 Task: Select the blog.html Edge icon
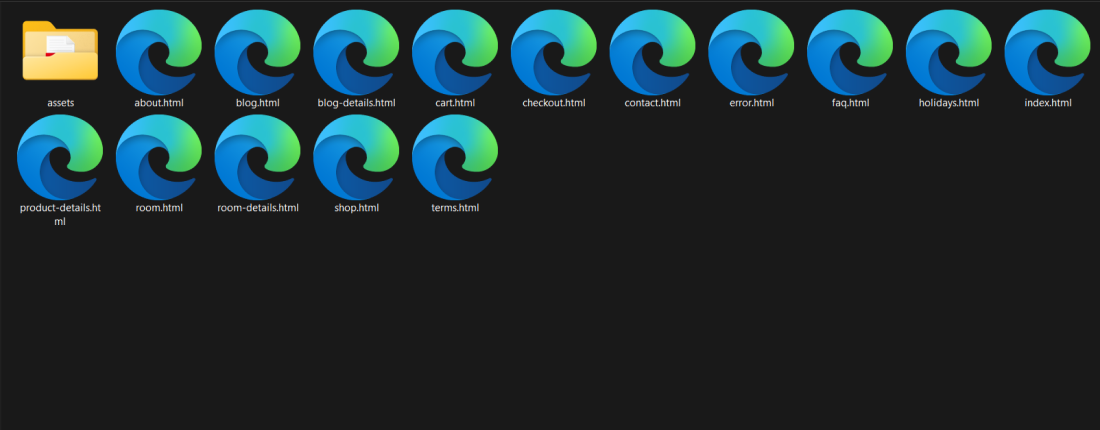(x=257, y=52)
